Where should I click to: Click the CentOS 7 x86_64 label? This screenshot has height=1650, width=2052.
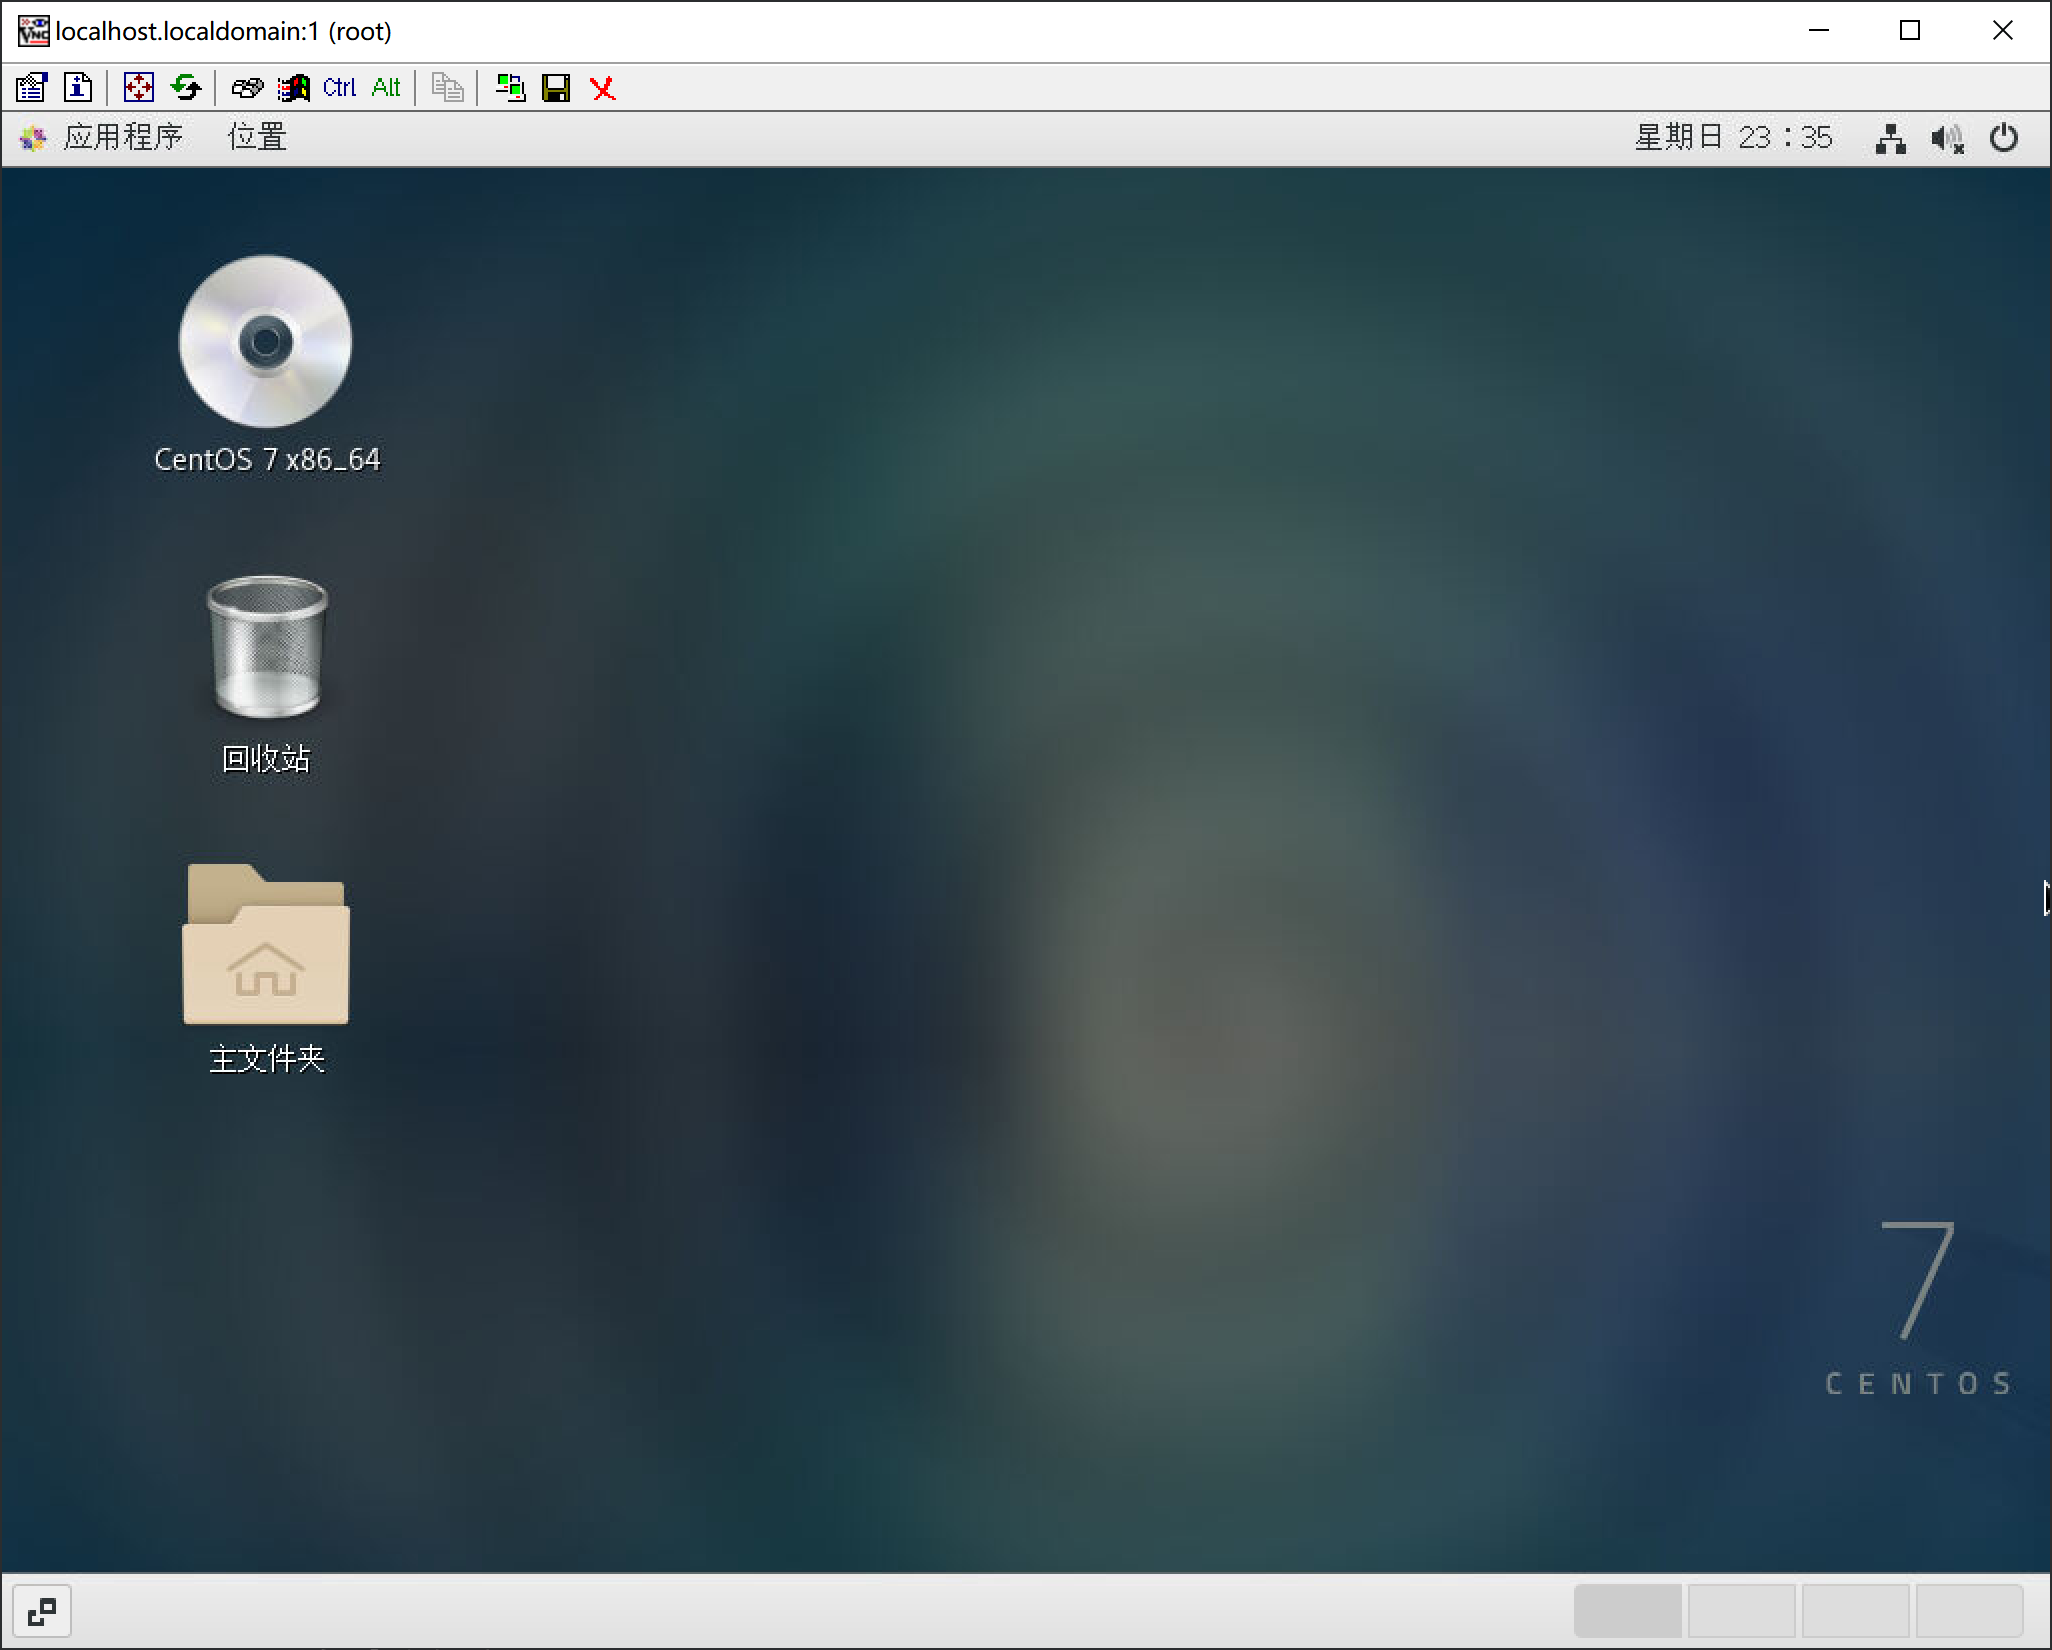[x=267, y=459]
